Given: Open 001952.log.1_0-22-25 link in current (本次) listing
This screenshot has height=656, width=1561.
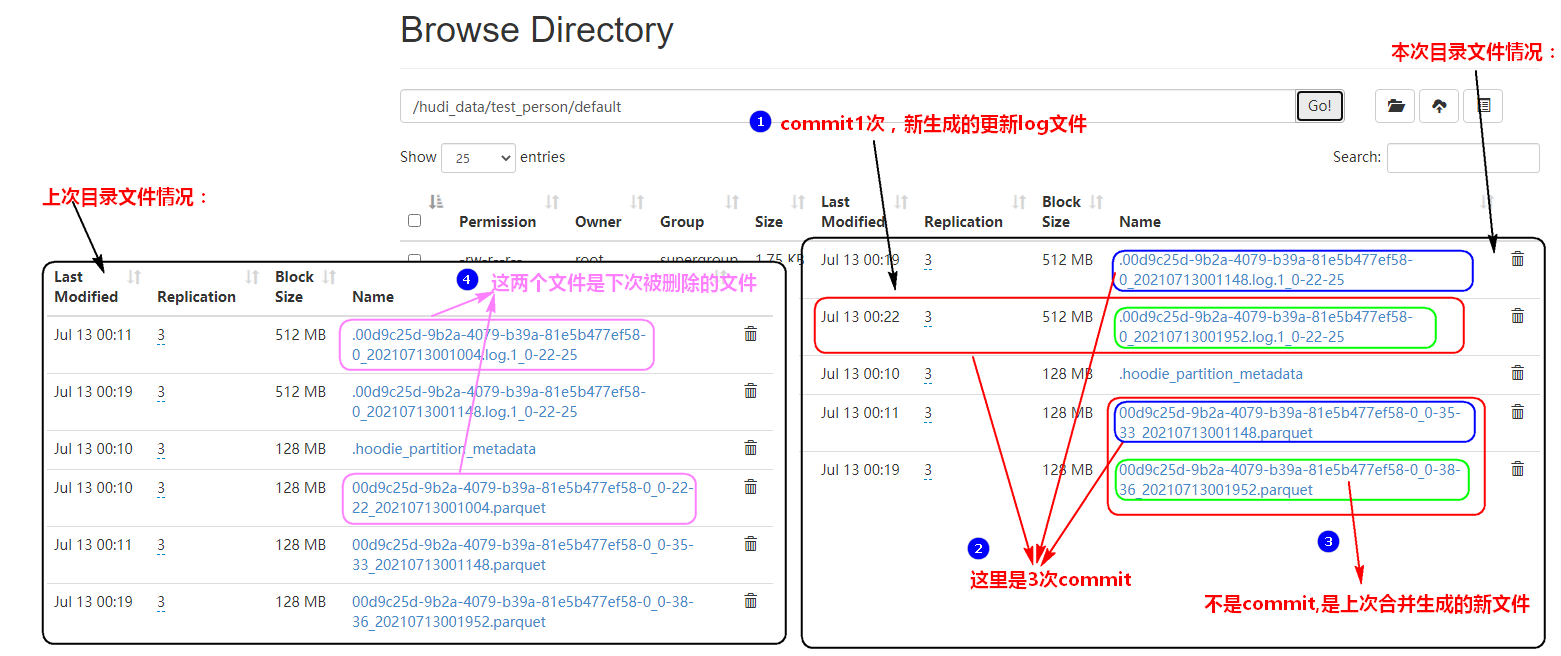Looking at the screenshot, I should coord(1266,327).
